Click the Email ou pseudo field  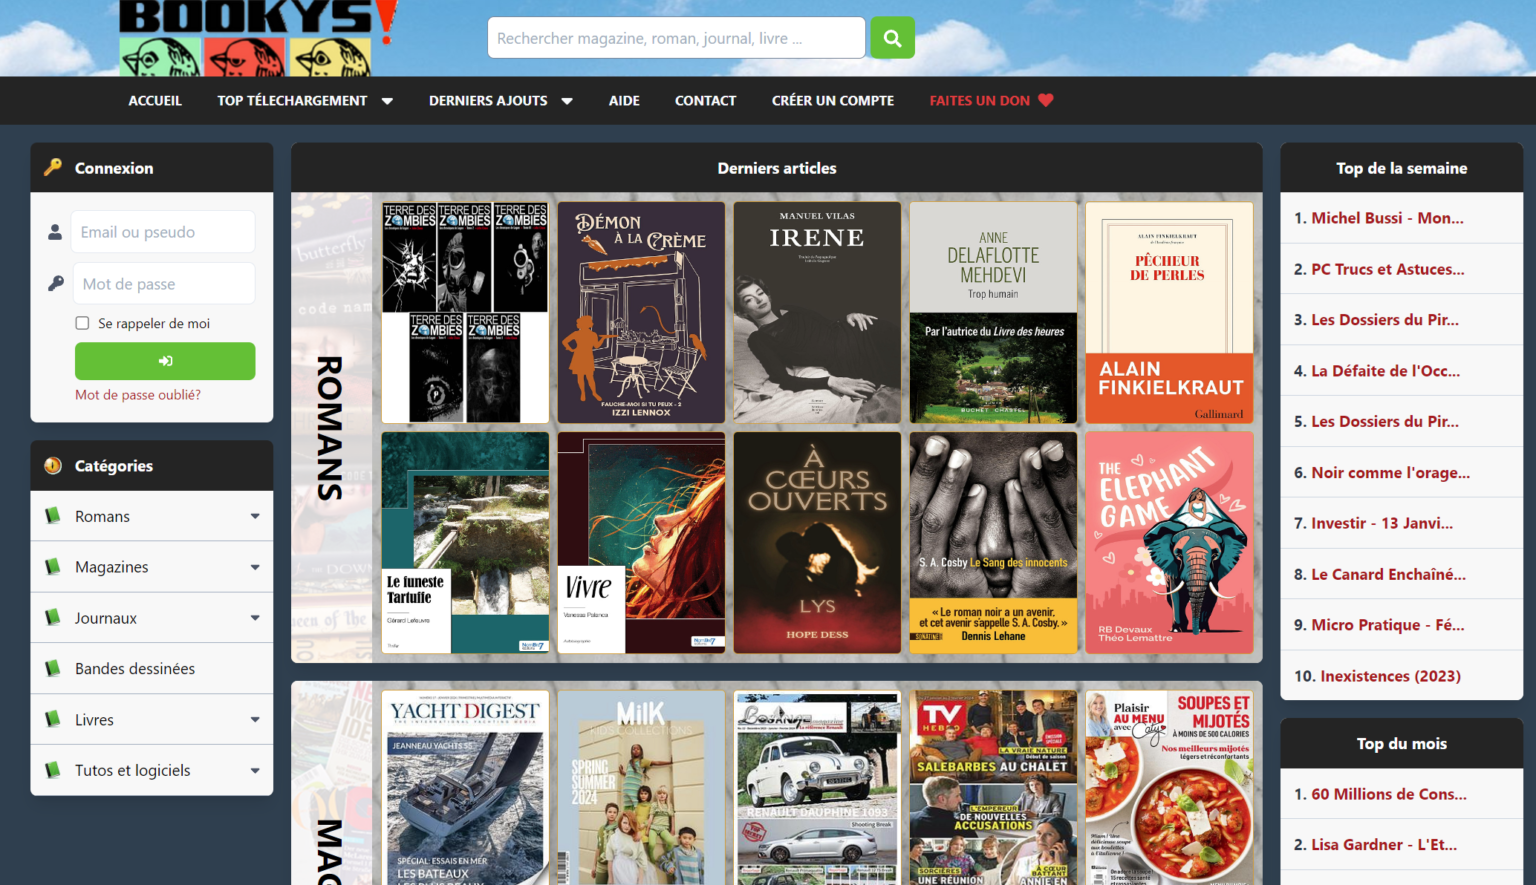point(163,232)
